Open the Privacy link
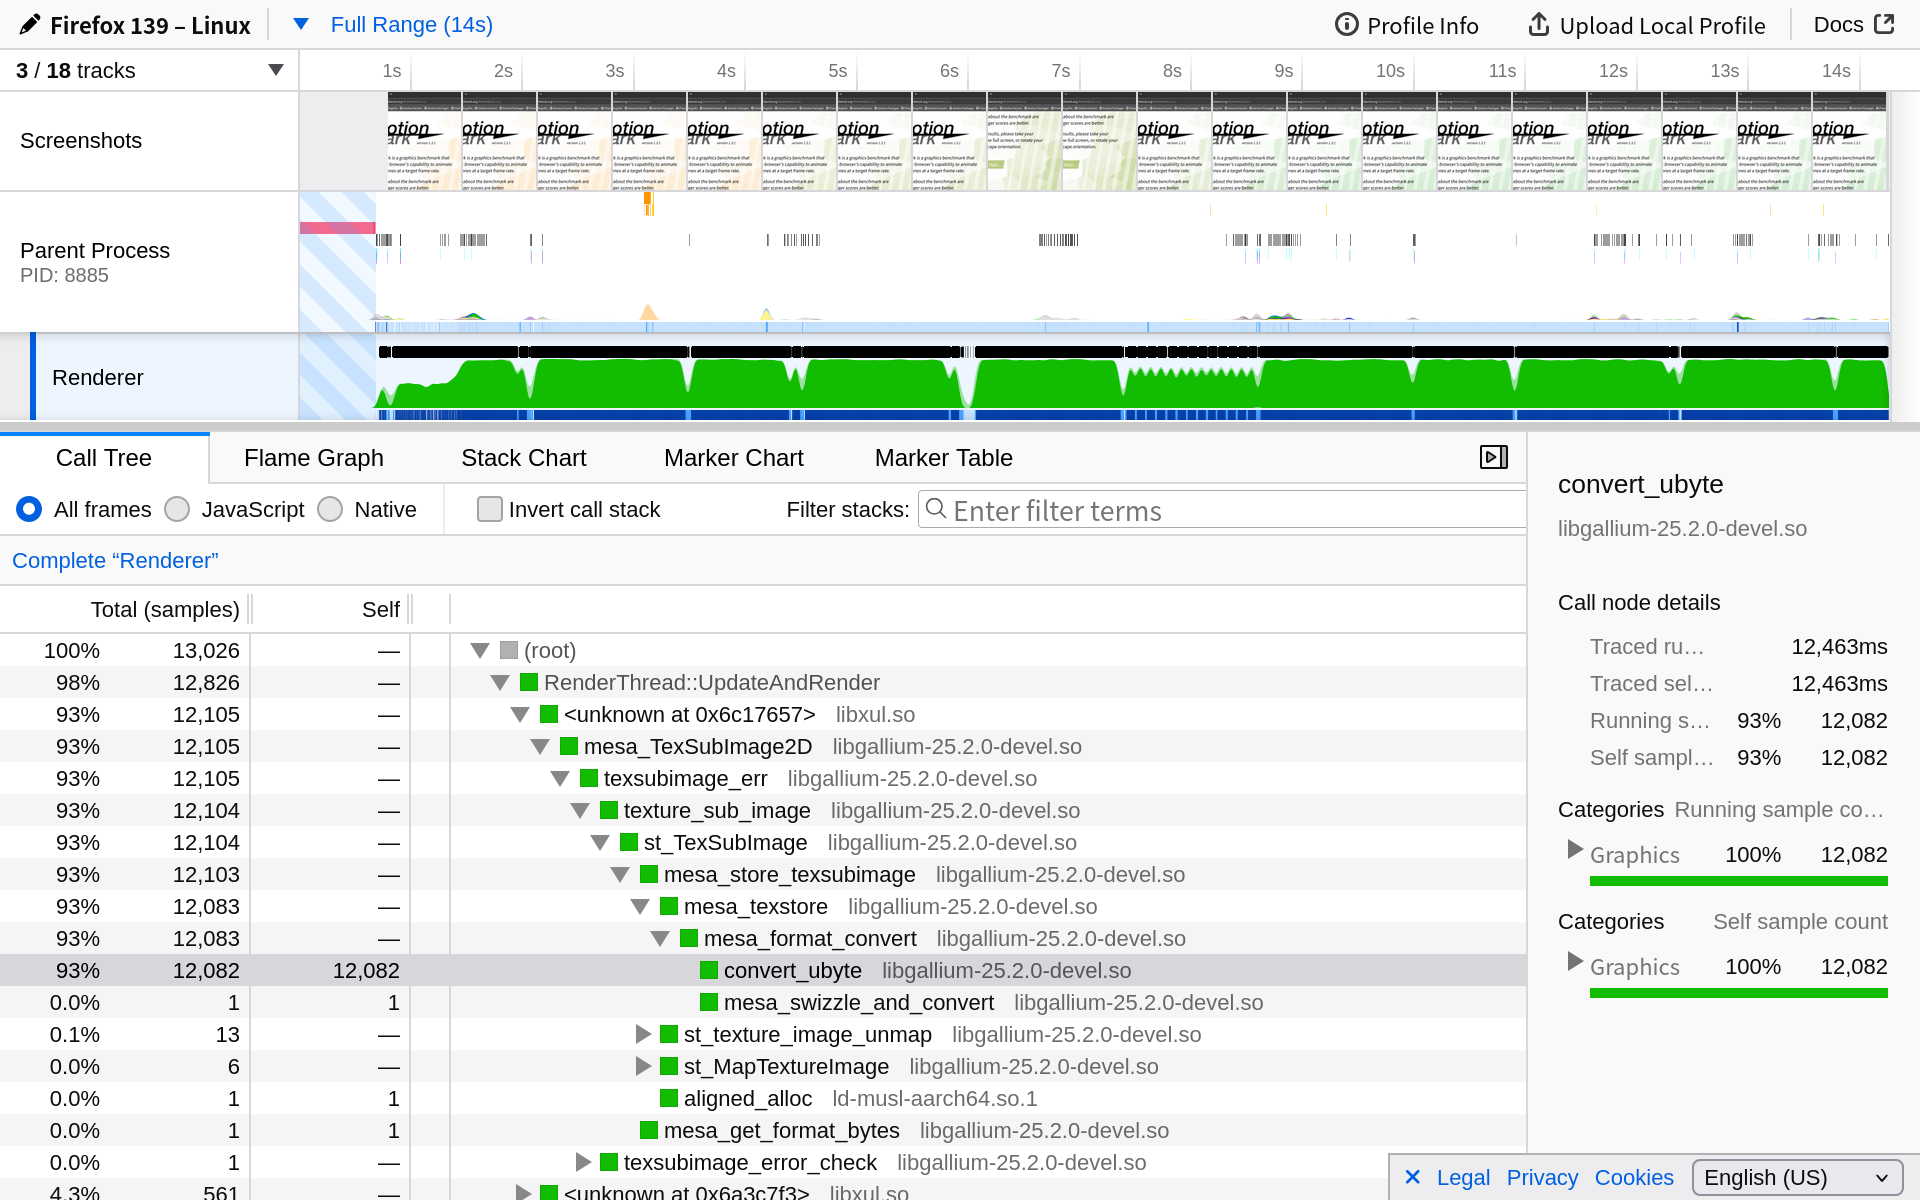This screenshot has height=1200, width=1920. tap(1542, 1178)
